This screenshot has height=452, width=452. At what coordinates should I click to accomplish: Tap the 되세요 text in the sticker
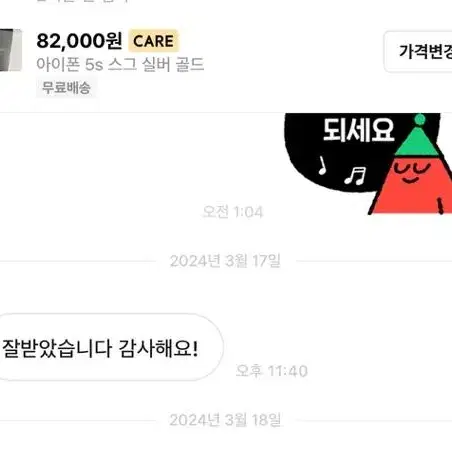[x=358, y=130]
